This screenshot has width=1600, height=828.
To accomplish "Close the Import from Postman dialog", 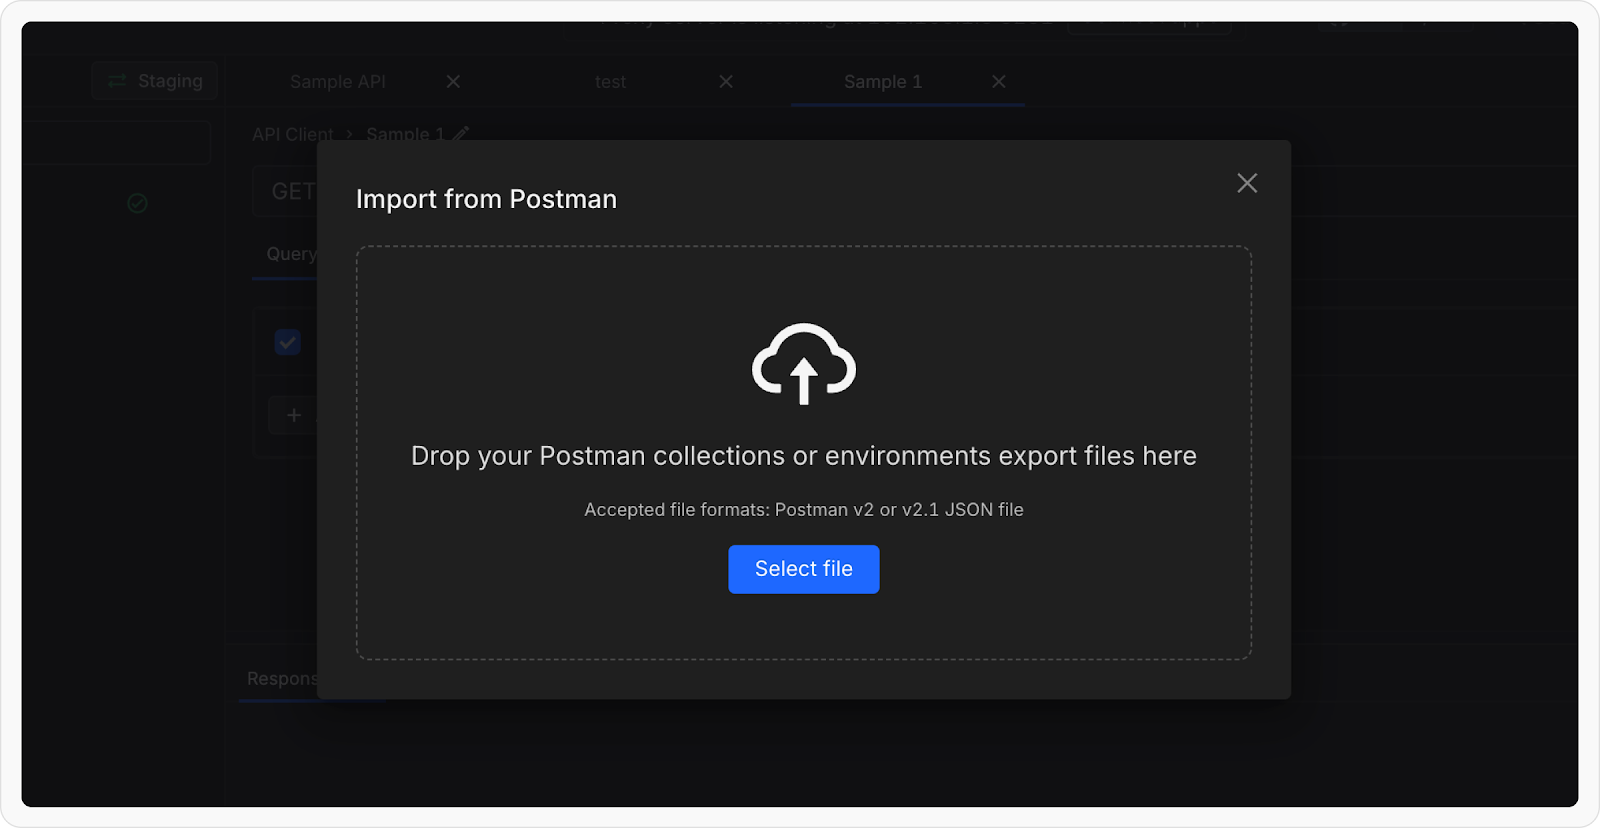I will coord(1246,183).
